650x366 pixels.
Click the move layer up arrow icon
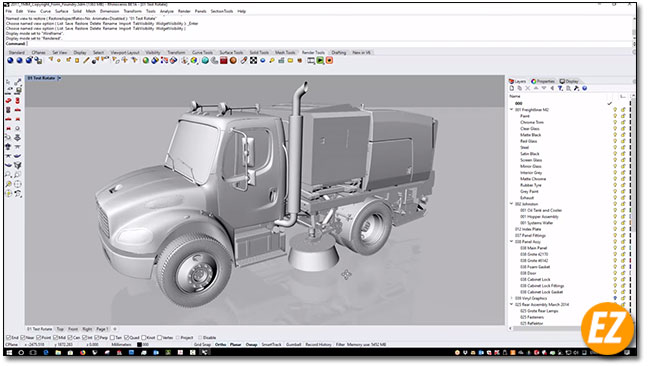coord(536,88)
